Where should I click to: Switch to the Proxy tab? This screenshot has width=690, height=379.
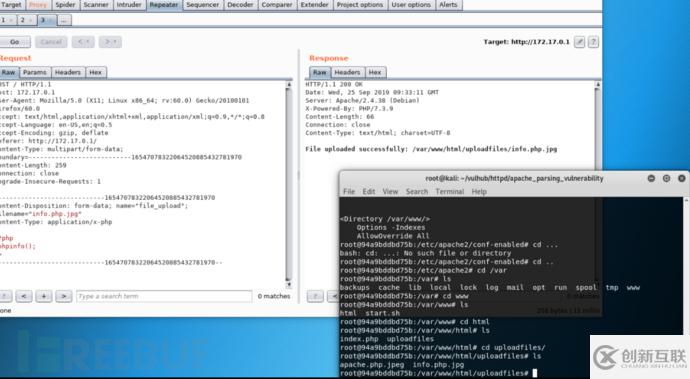click(x=38, y=5)
